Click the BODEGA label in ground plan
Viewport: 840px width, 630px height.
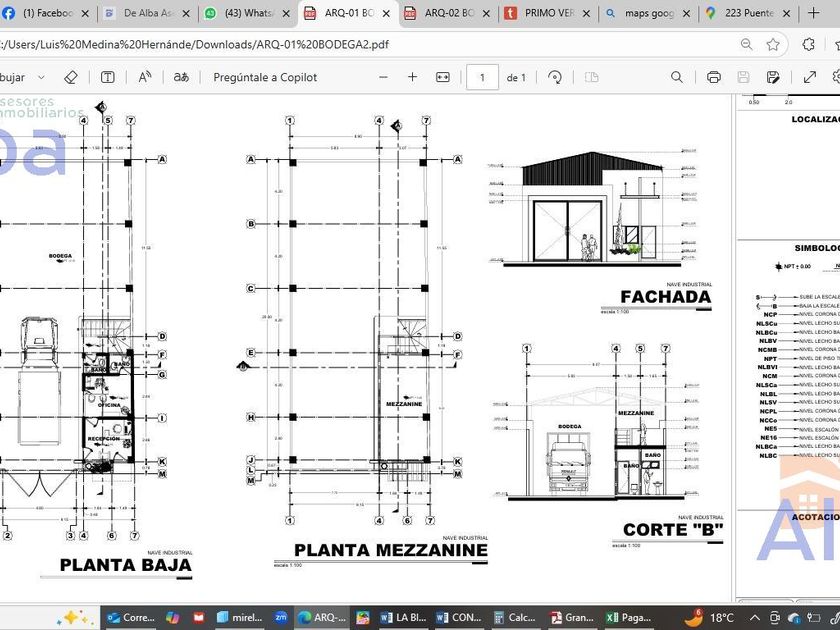click(x=61, y=256)
